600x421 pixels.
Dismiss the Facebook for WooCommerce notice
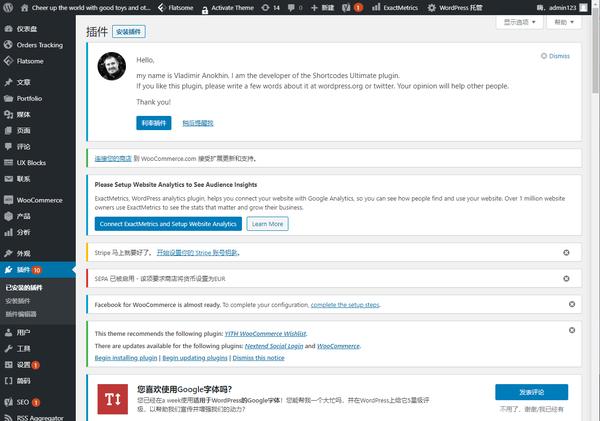tap(572, 304)
